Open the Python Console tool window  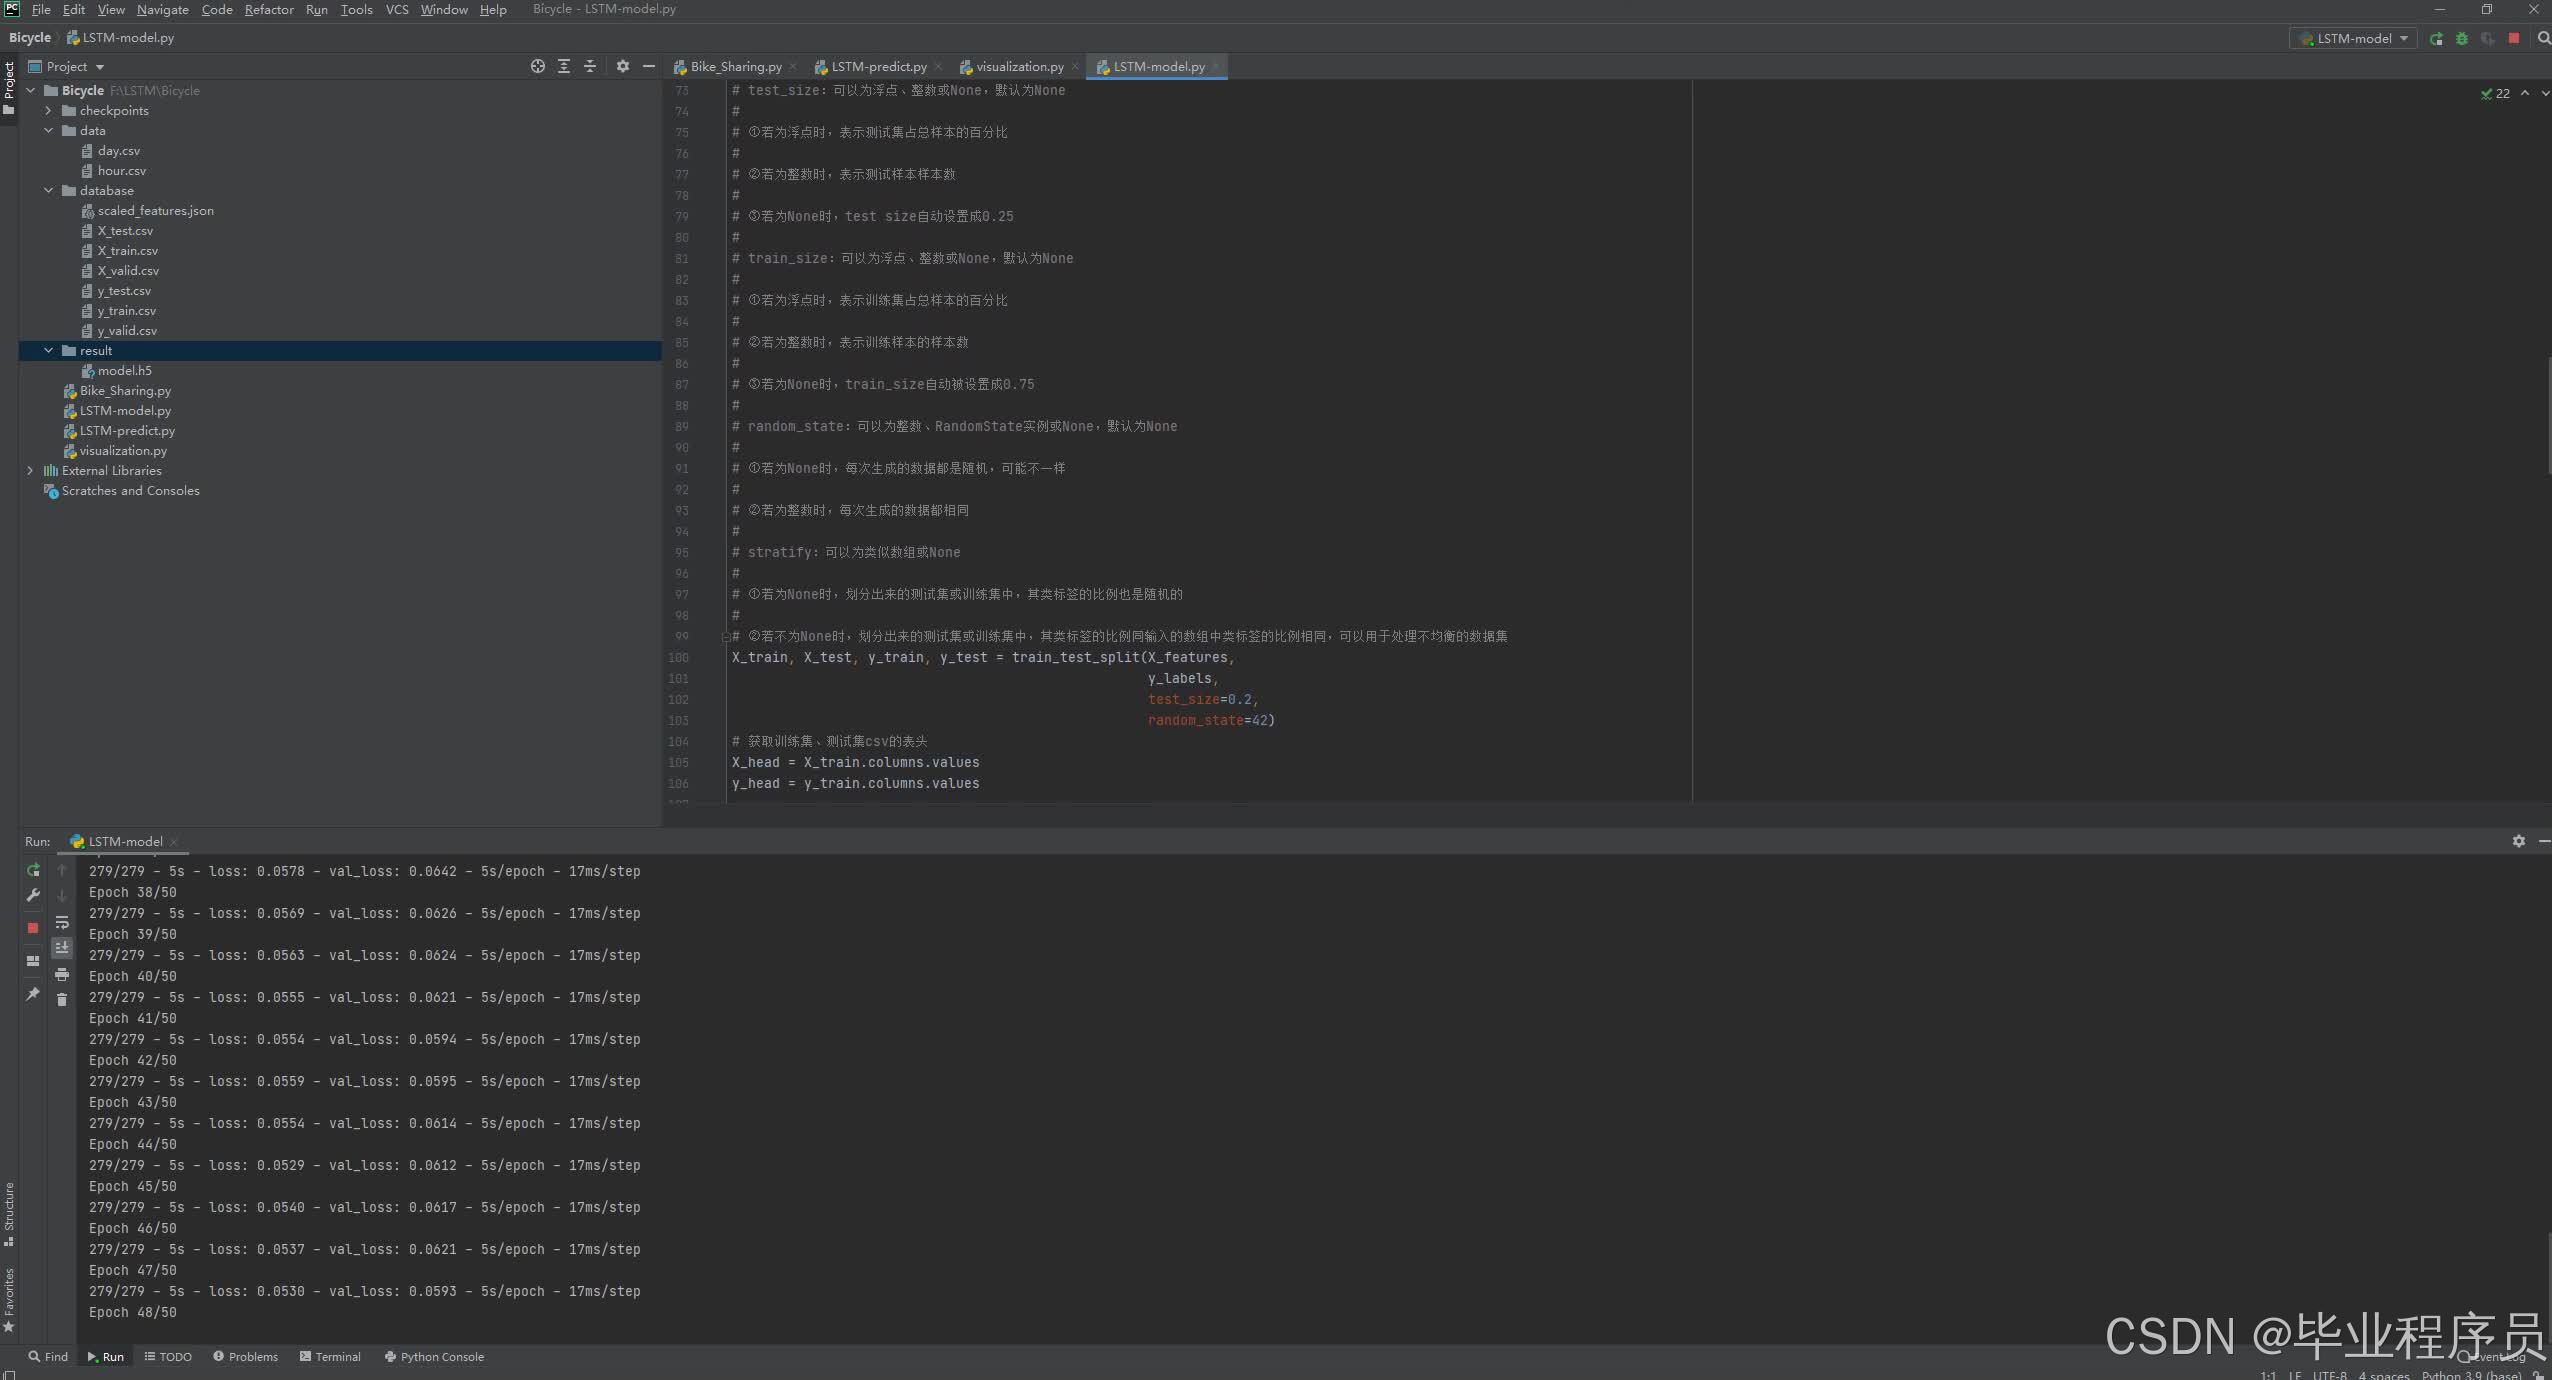(434, 1357)
